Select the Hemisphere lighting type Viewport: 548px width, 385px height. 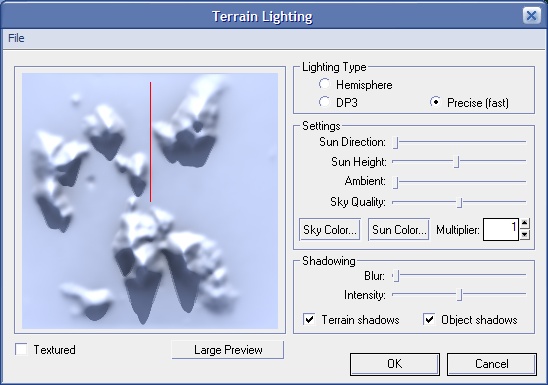(x=324, y=84)
